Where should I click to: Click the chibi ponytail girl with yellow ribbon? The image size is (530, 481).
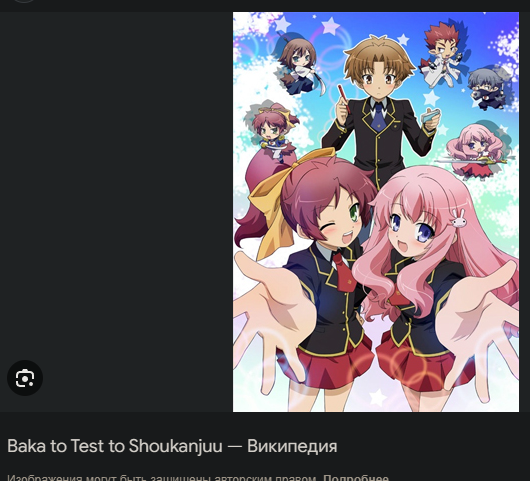[274, 132]
